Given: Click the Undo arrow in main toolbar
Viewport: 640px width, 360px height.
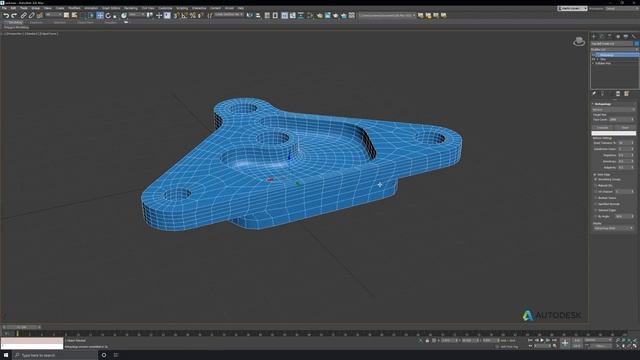Looking at the screenshot, I should pyautogui.click(x=6, y=16).
